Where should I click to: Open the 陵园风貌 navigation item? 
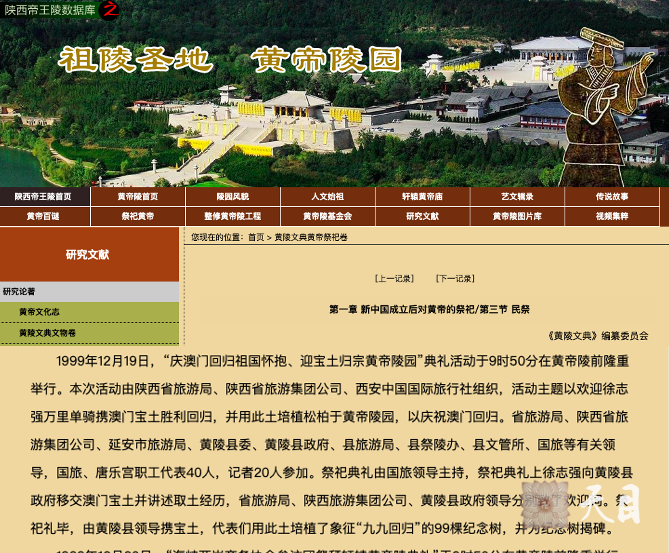click(x=232, y=197)
